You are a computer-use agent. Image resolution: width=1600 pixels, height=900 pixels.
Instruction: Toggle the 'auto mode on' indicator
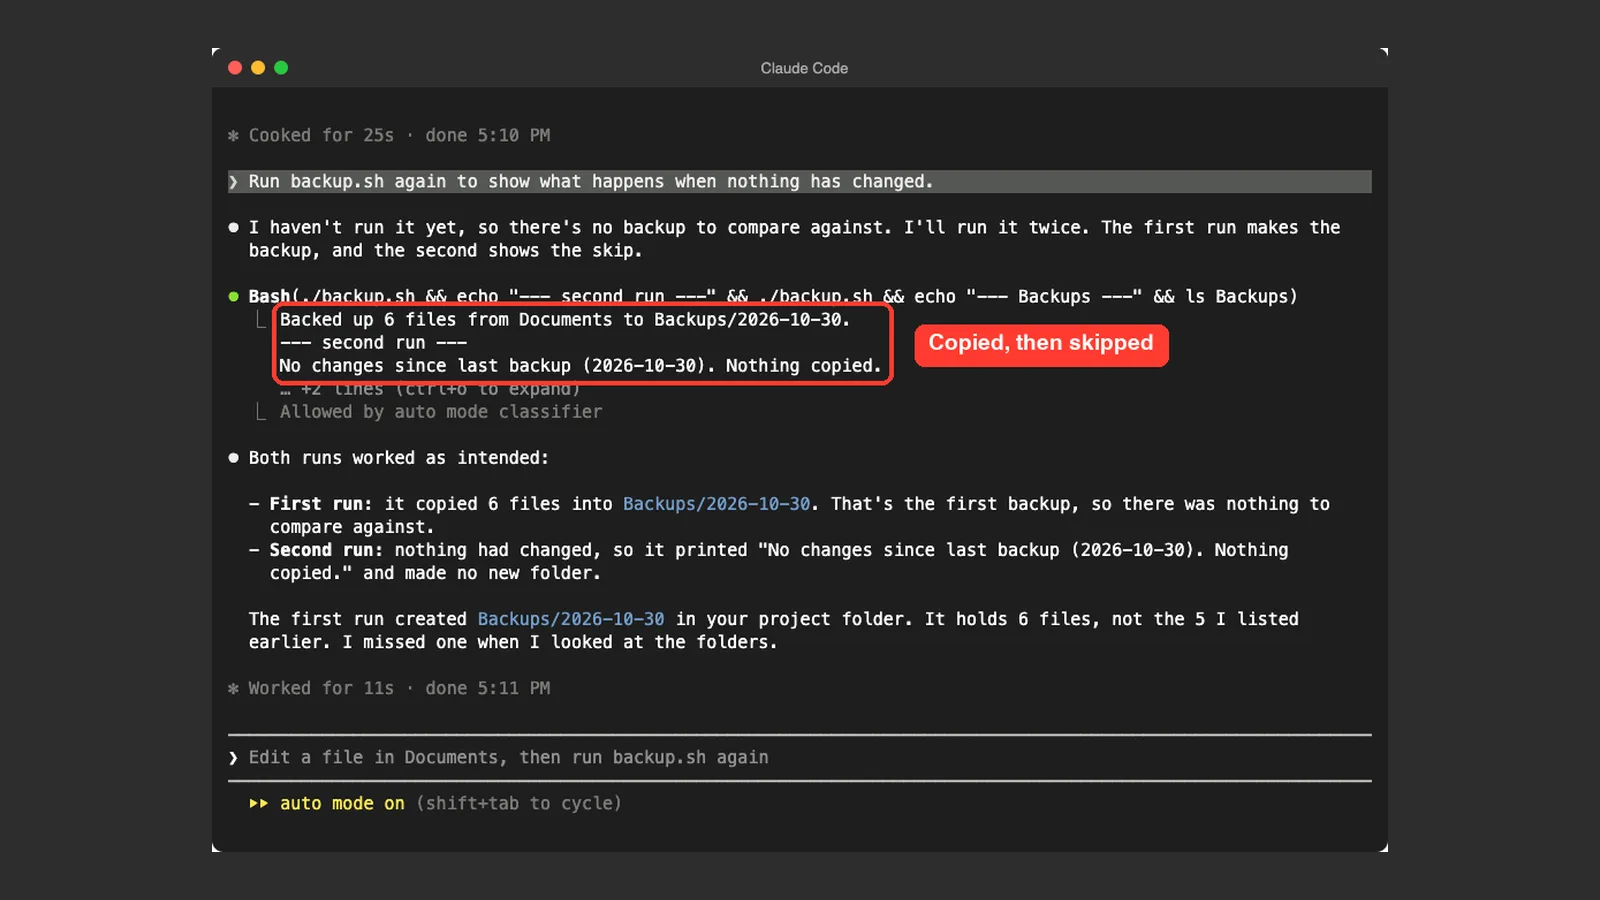pos(342,804)
